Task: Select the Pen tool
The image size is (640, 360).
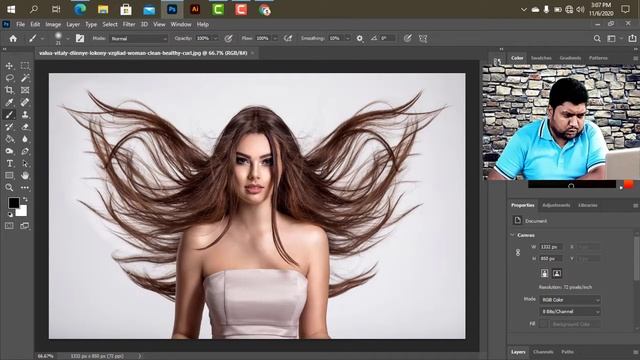Action: [25, 151]
